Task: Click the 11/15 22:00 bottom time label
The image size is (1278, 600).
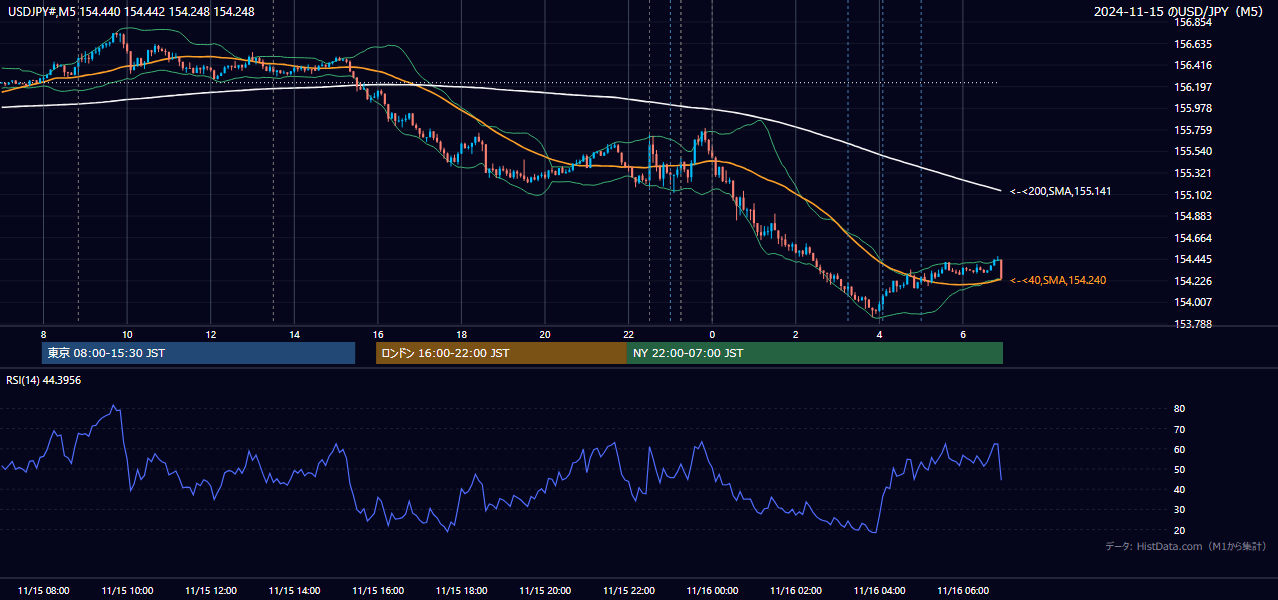Action: click(629, 591)
